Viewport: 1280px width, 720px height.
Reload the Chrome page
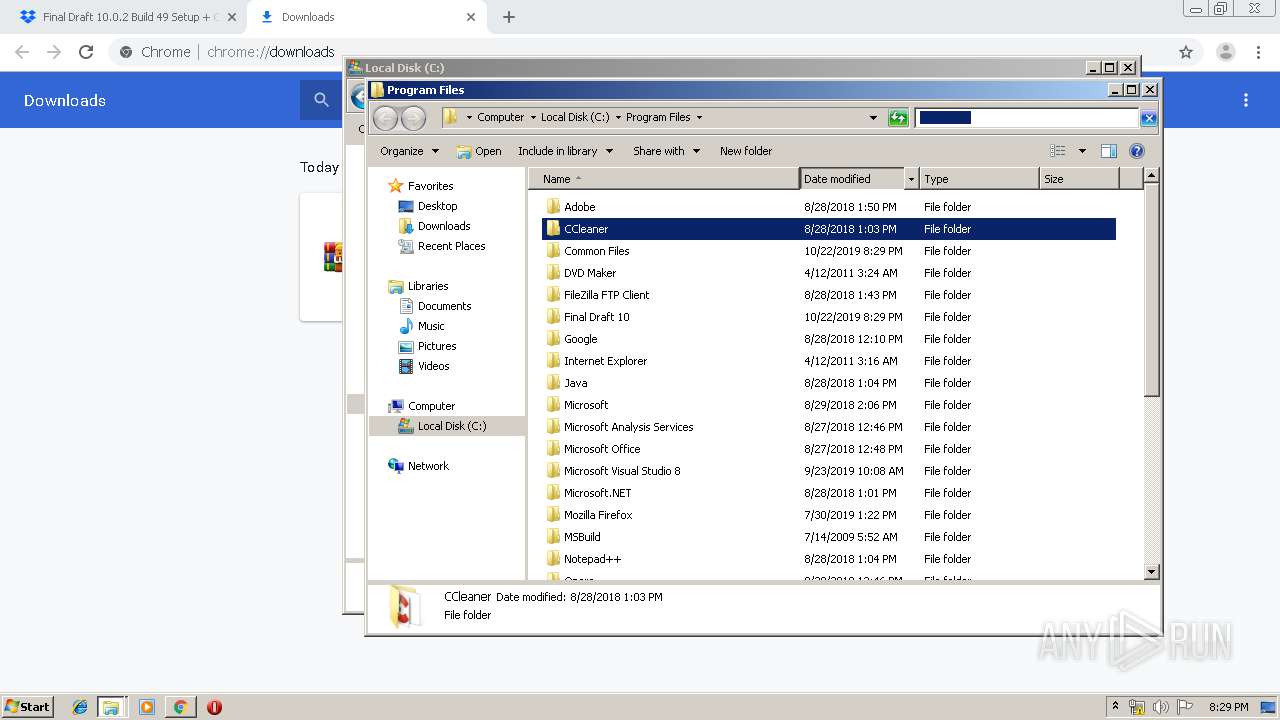pyautogui.click(x=86, y=52)
